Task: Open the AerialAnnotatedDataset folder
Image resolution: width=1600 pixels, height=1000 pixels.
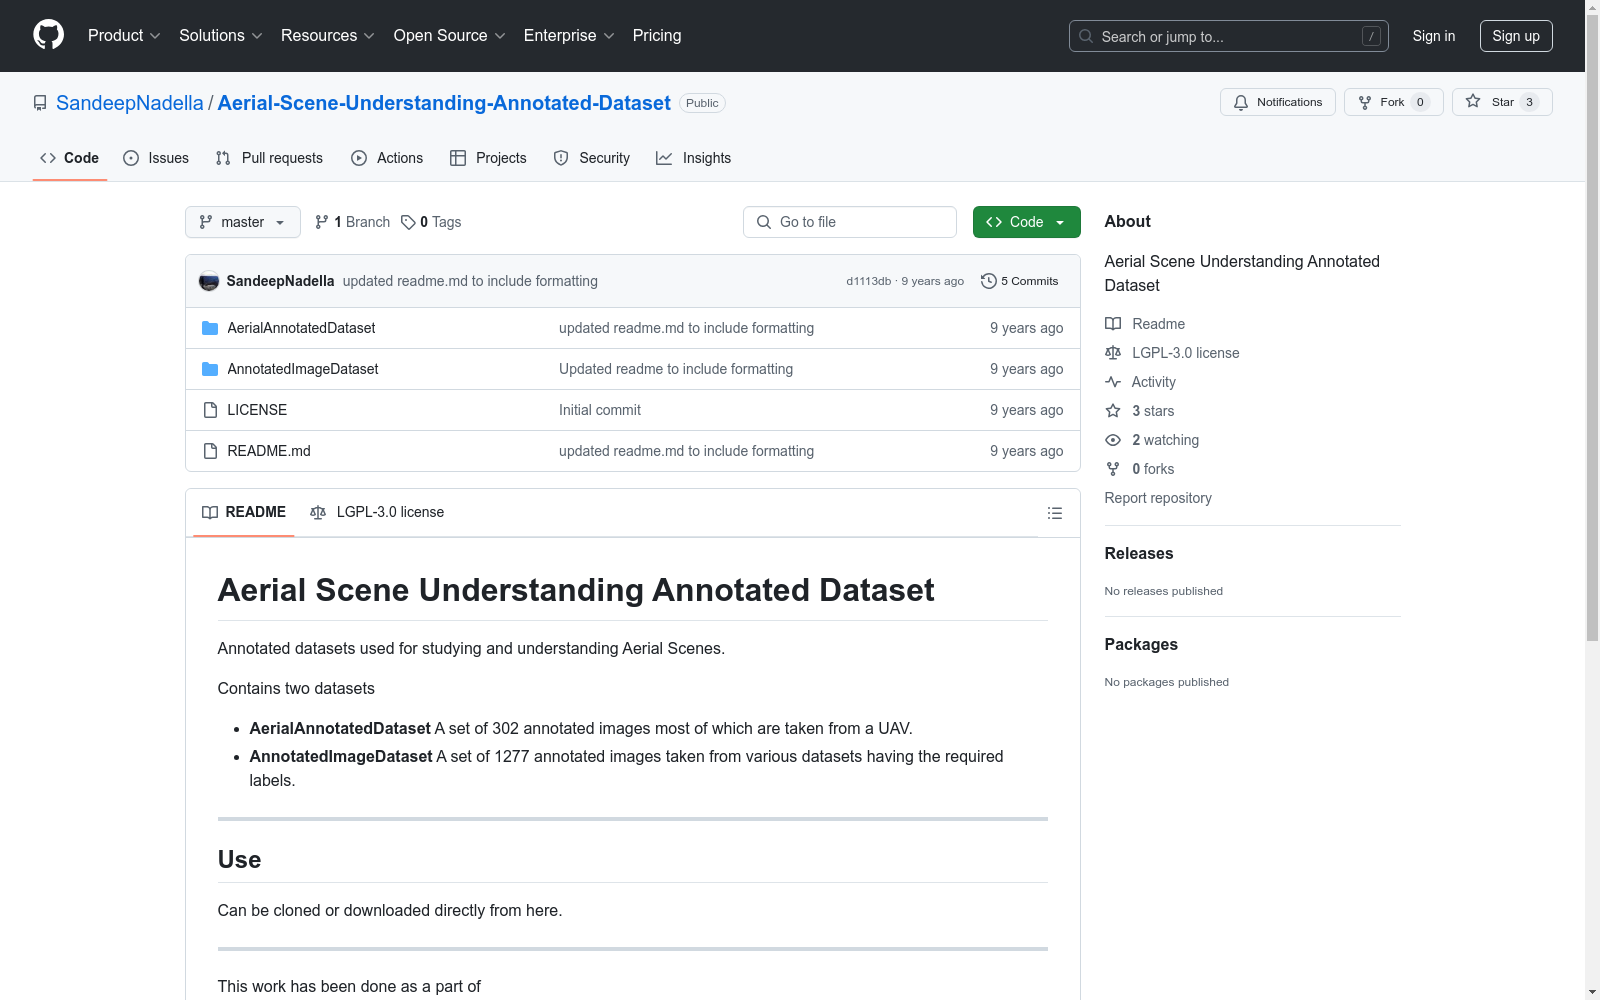Action: 301,328
